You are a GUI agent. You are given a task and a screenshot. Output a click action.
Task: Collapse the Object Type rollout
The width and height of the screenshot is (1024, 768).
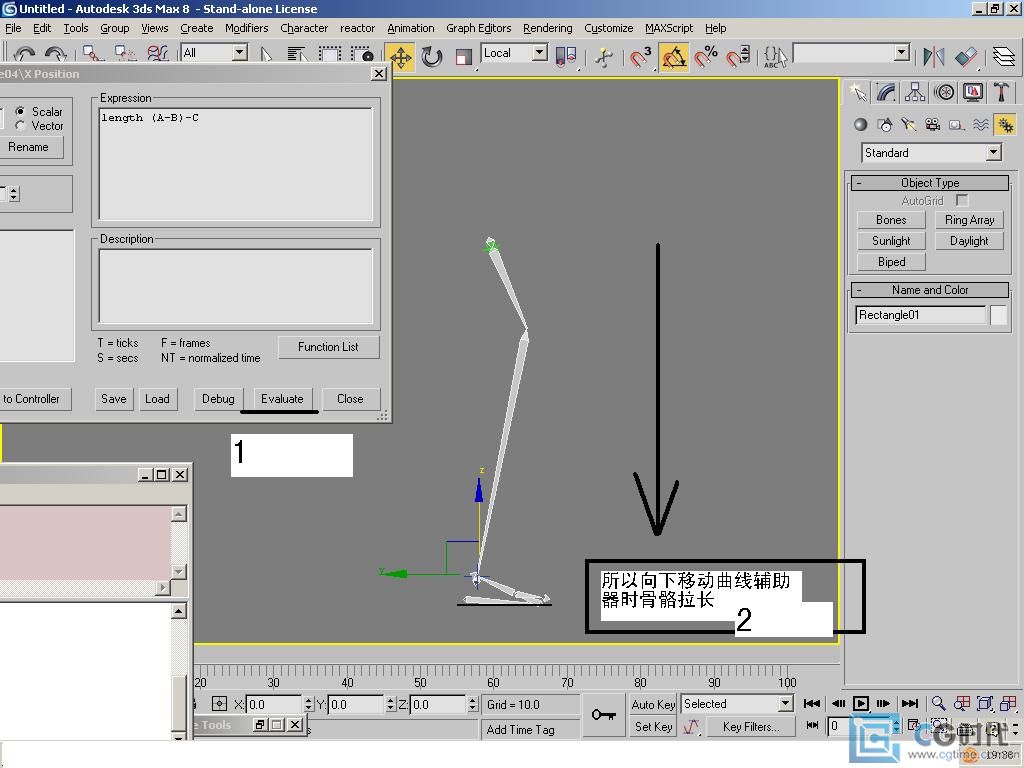(930, 183)
